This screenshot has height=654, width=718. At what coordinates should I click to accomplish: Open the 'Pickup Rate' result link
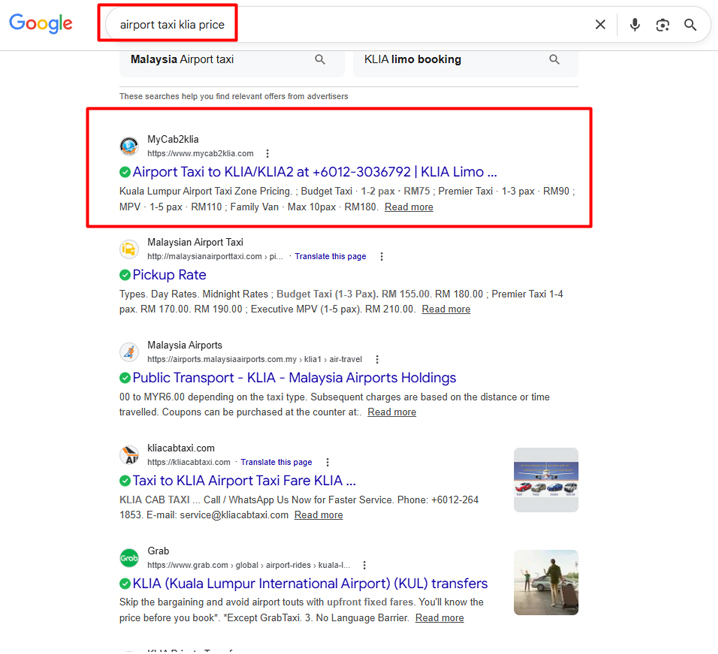pos(169,275)
